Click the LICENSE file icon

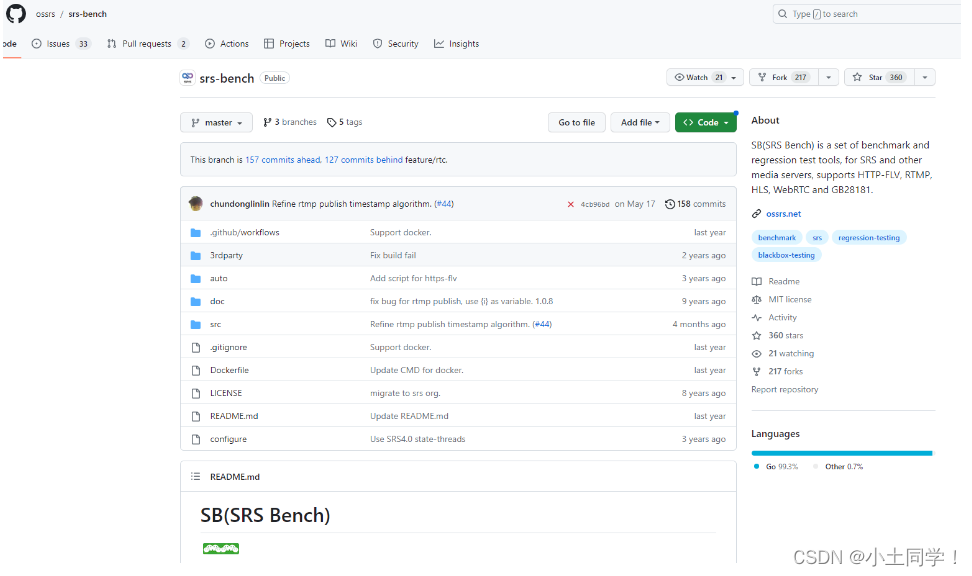(x=196, y=393)
